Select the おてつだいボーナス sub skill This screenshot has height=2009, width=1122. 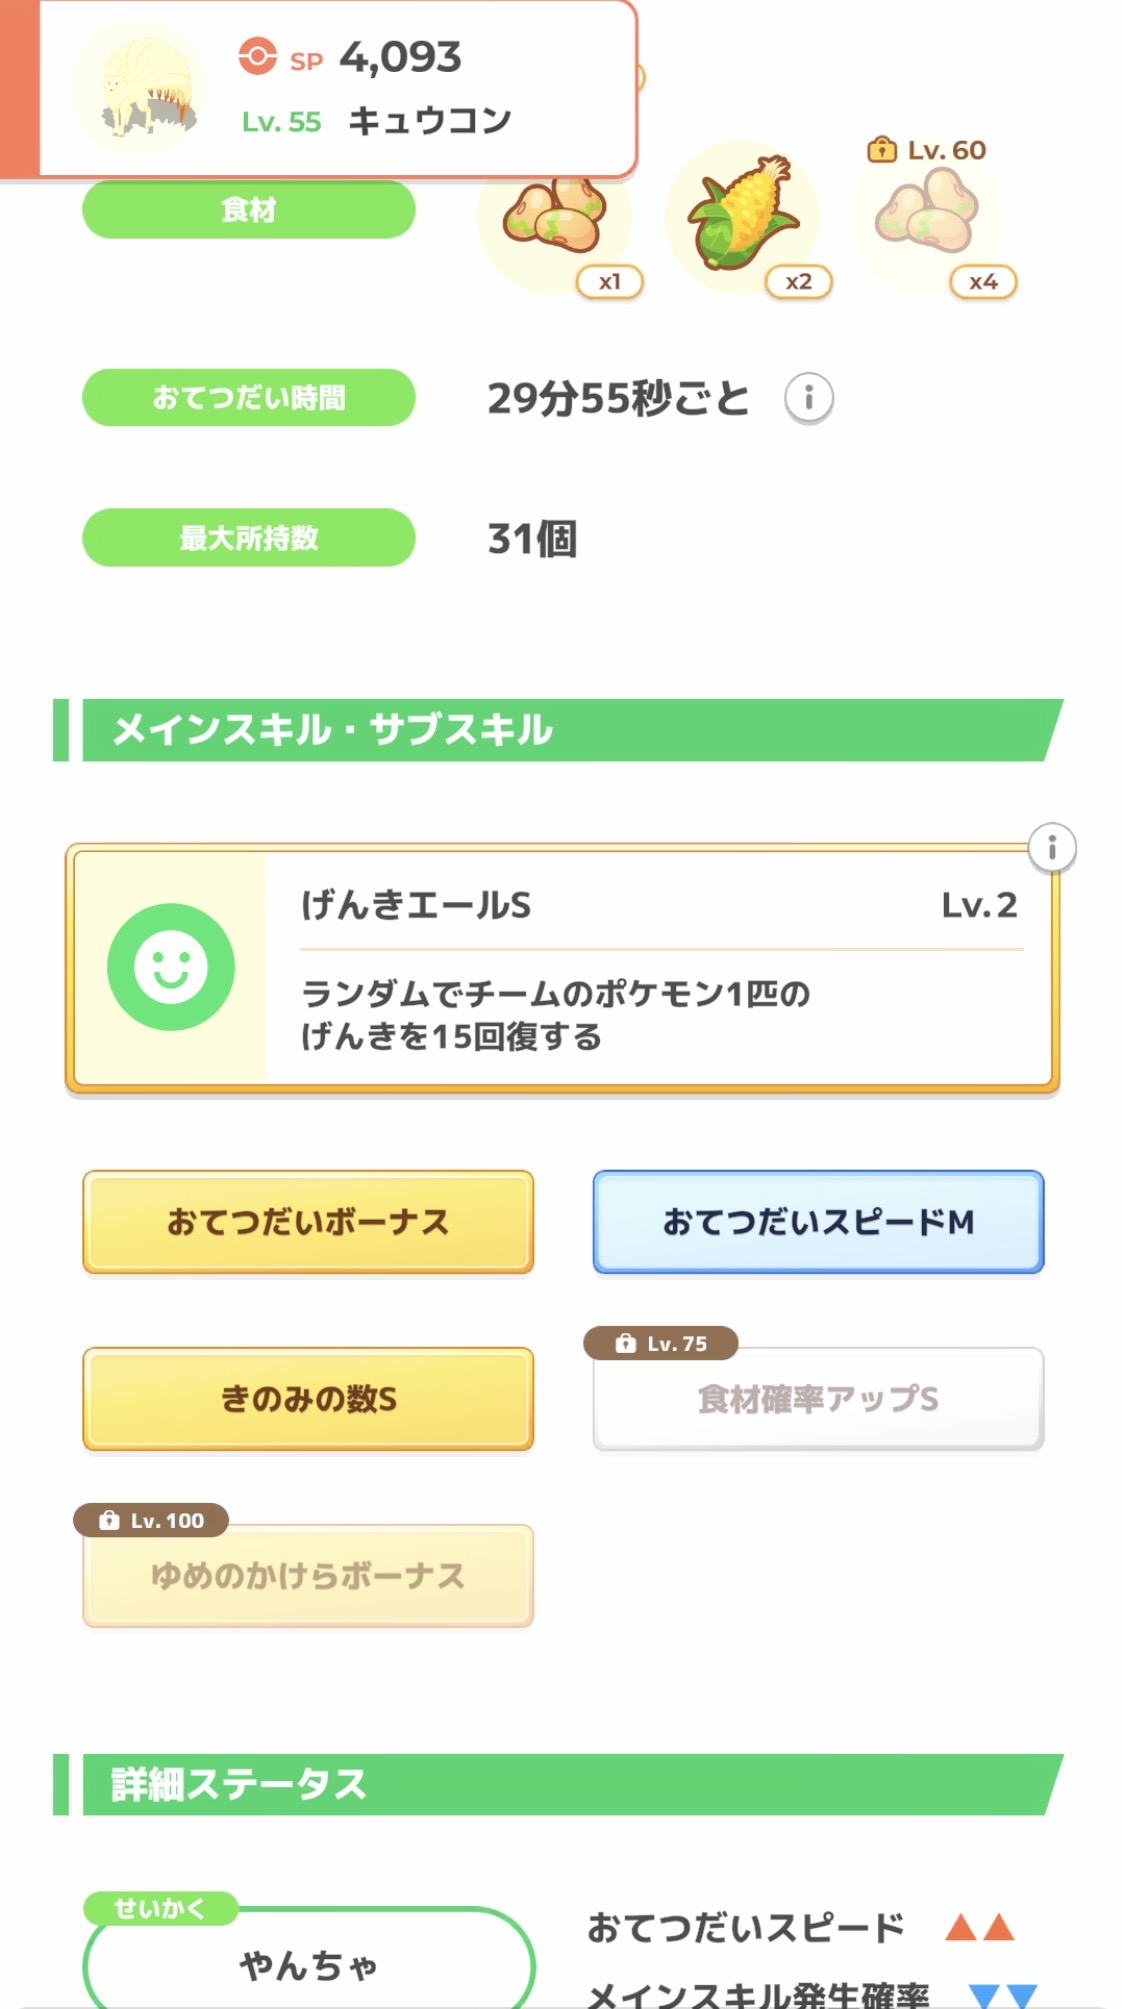(x=308, y=1222)
